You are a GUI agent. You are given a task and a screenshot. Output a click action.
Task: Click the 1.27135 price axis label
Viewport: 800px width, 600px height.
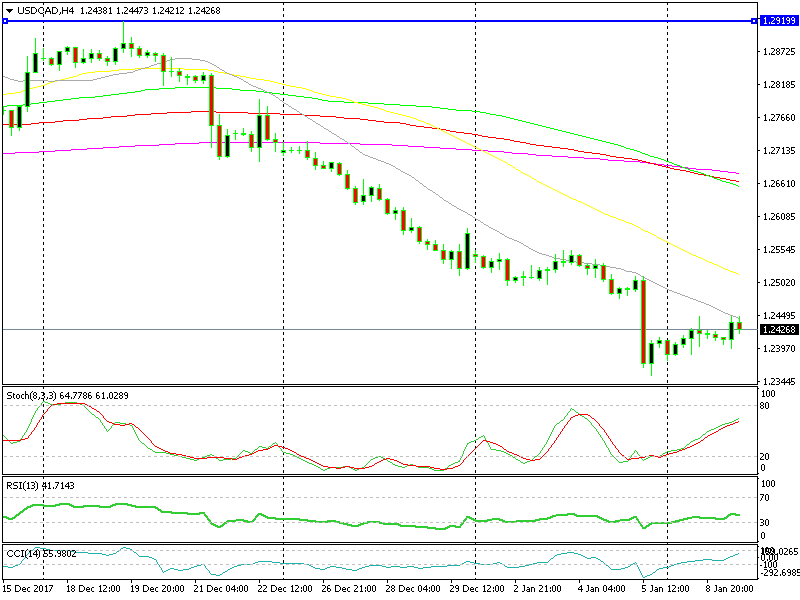(779, 151)
